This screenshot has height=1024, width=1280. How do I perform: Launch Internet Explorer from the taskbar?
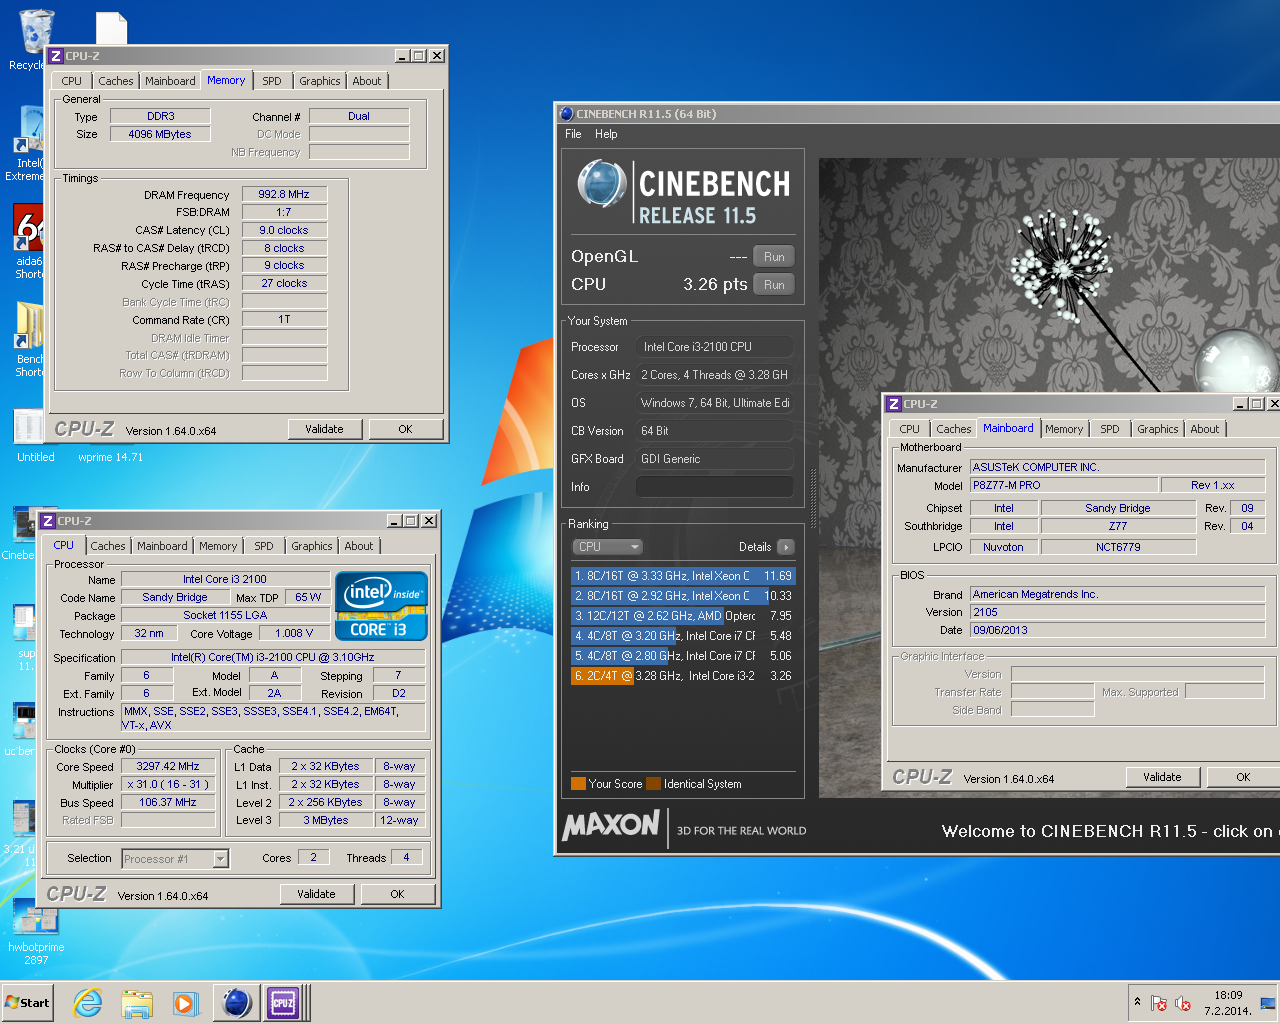[88, 1003]
